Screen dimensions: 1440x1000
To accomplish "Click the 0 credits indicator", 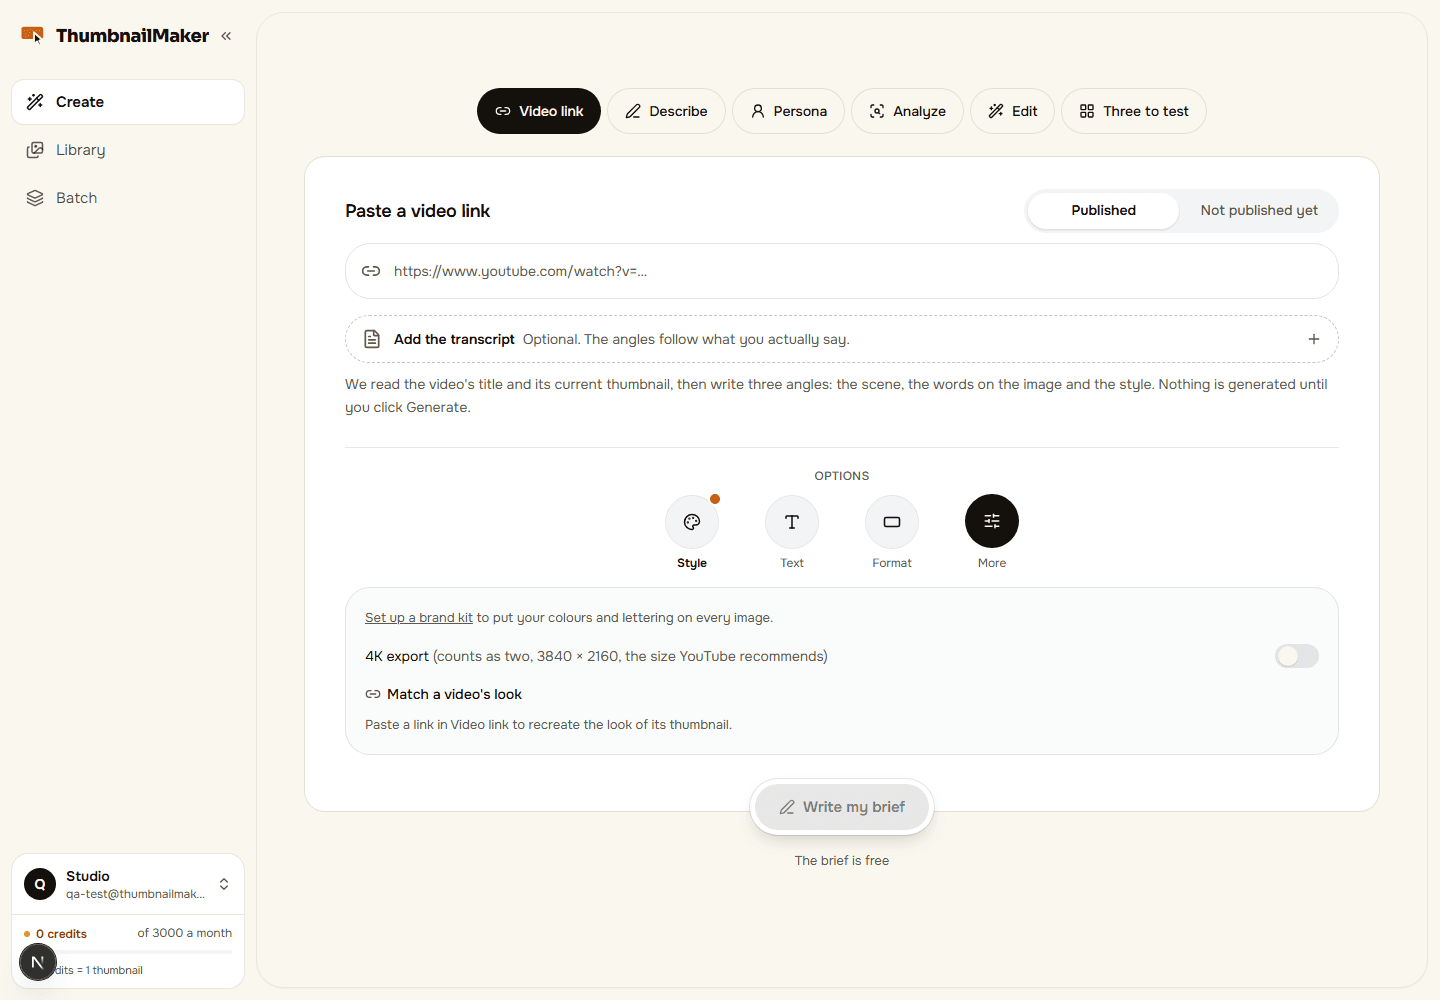I will [56, 934].
